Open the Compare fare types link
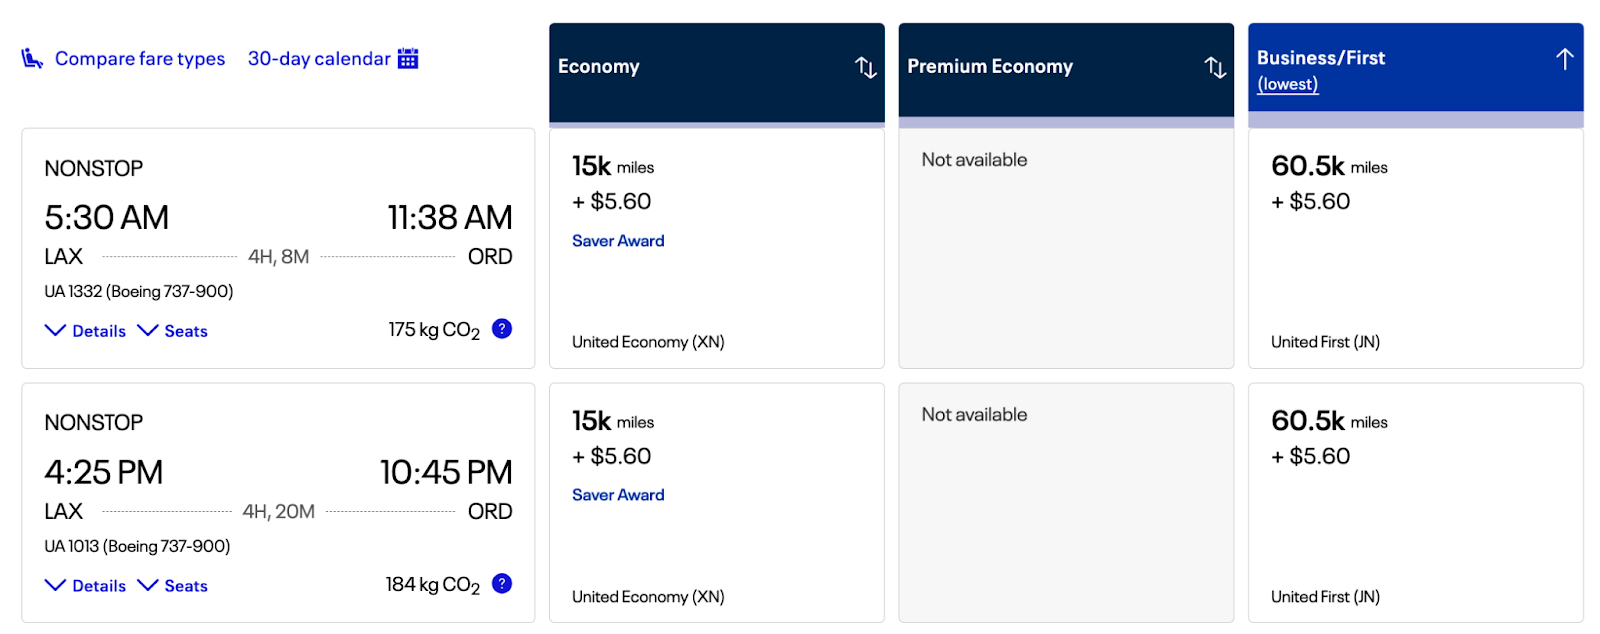 [140, 59]
